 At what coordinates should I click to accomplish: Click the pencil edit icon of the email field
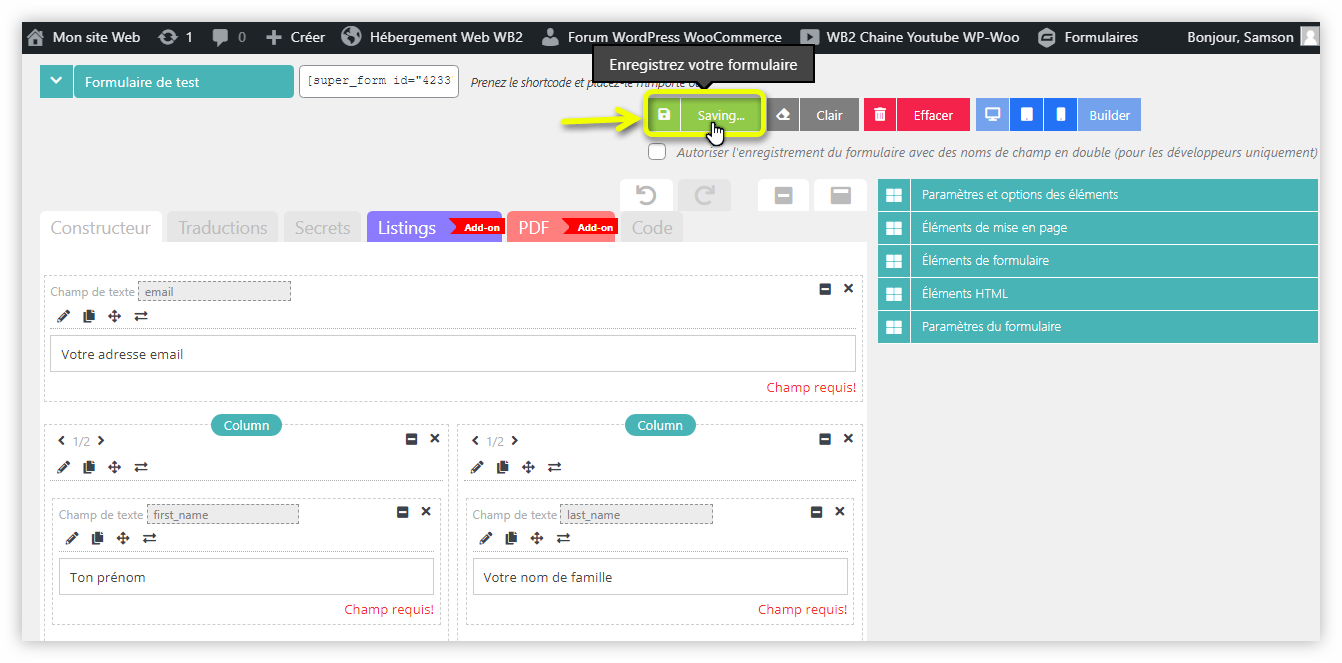click(64, 316)
